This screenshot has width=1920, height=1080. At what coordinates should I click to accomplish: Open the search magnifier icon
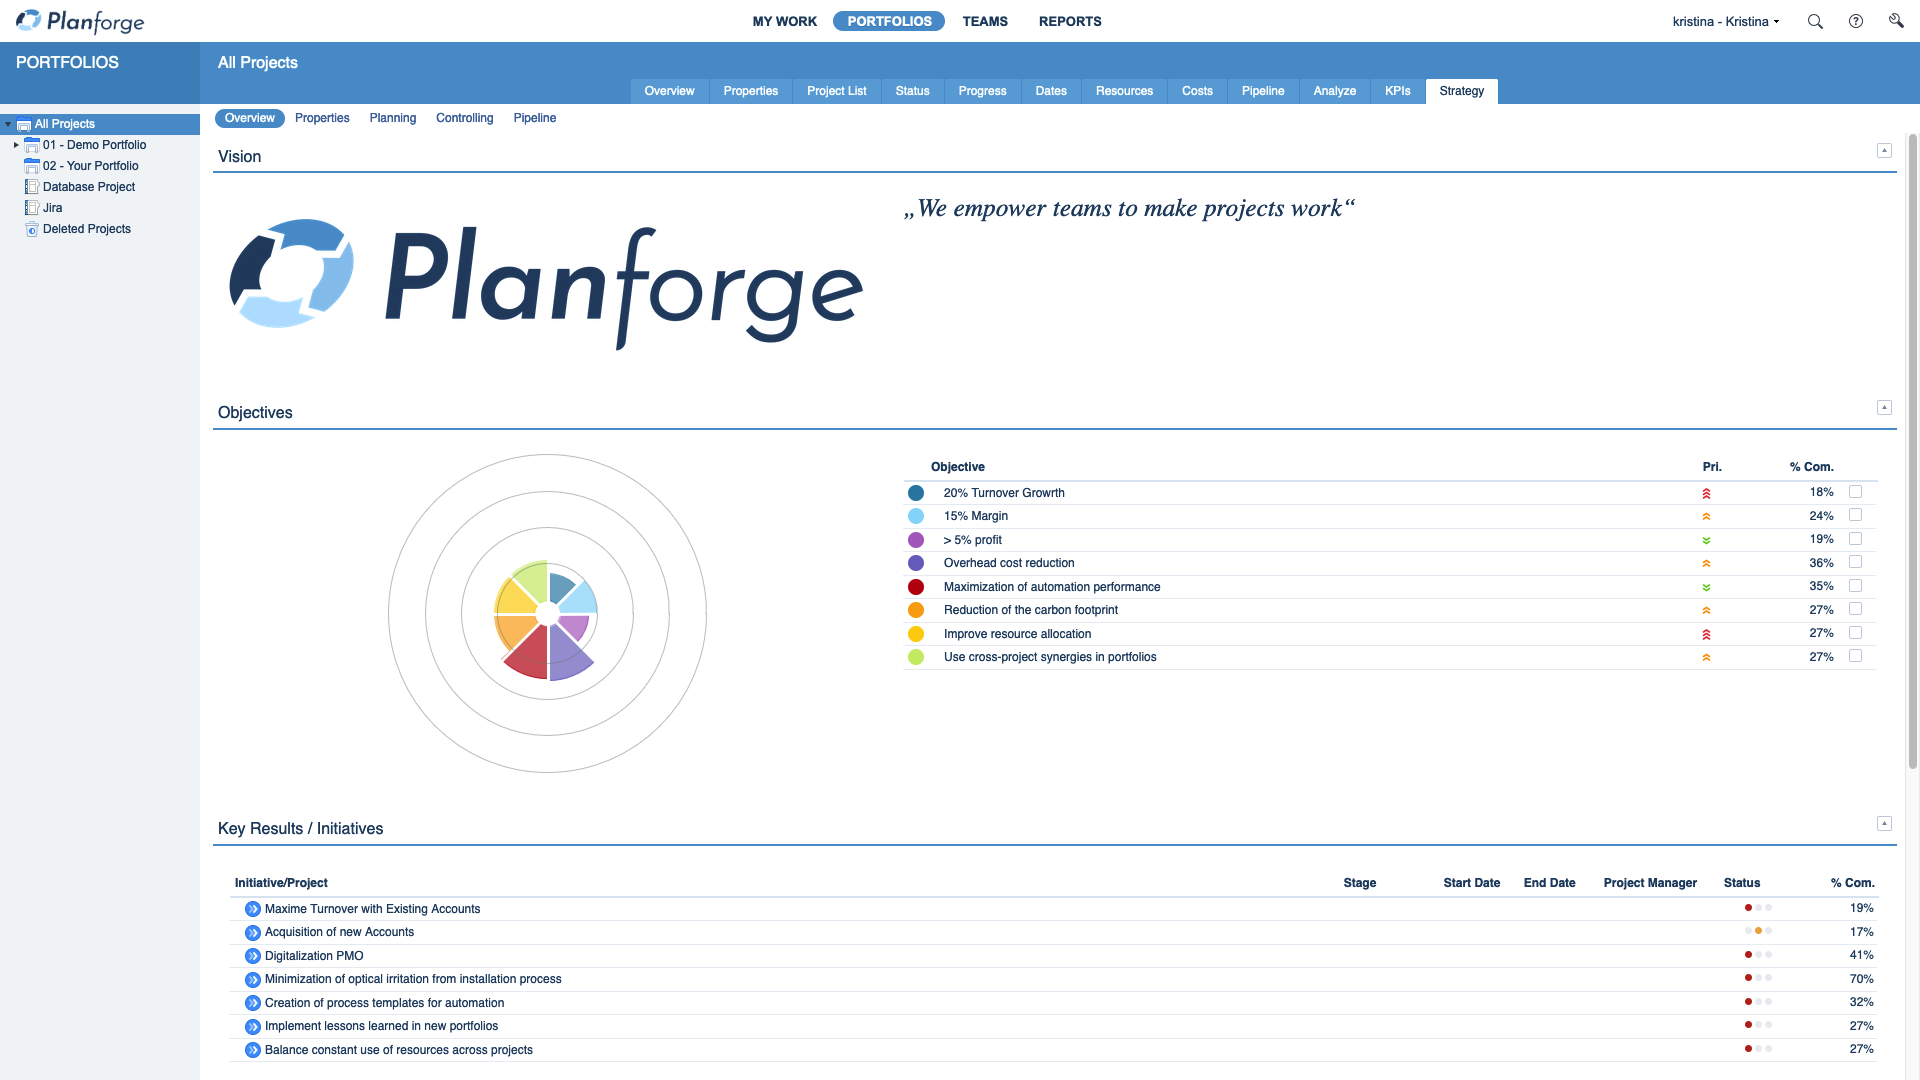click(1814, 21)
